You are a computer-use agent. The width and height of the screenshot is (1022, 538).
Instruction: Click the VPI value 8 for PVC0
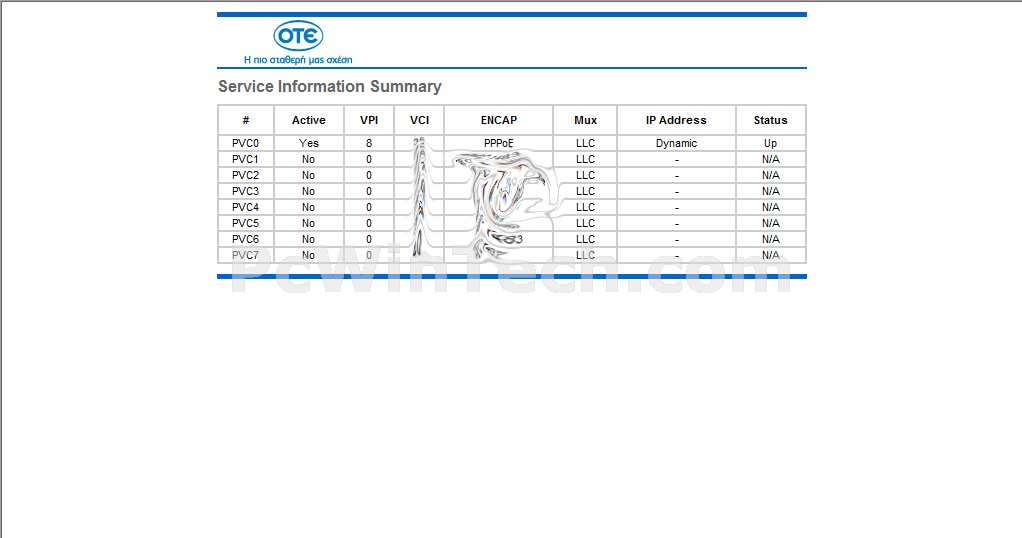[x=369, y=143]
